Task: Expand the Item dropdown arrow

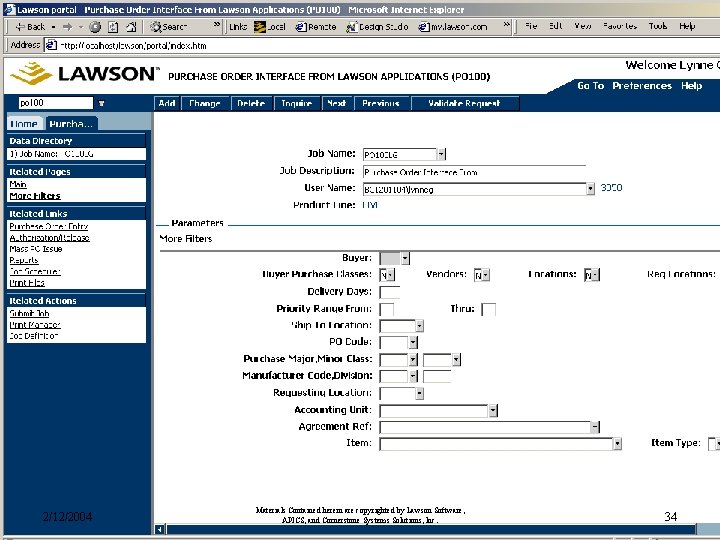Action: [618, 444]
